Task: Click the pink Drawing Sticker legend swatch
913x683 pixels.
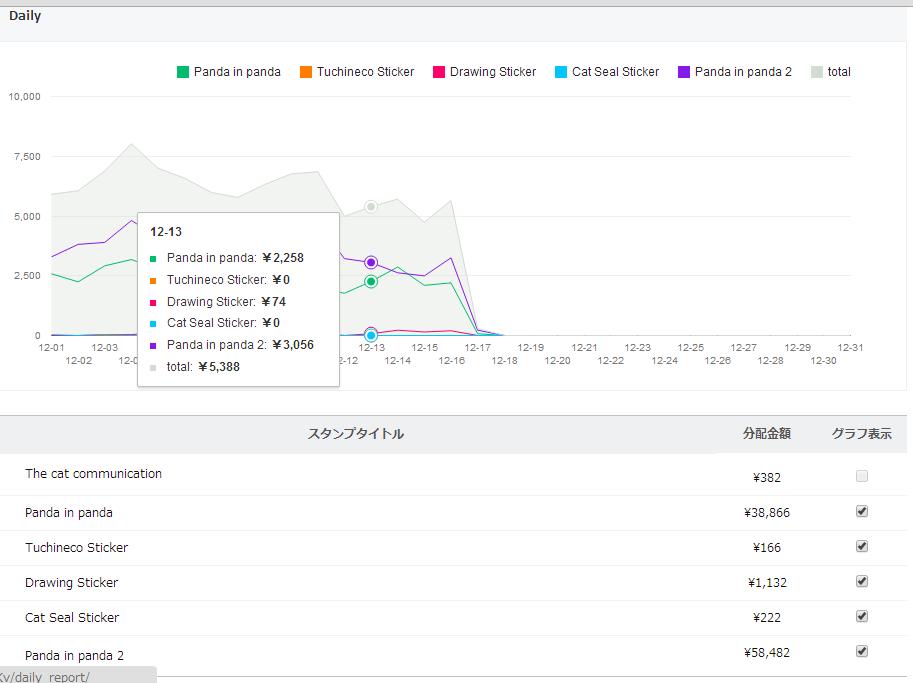Action: (x=439, y=72)
